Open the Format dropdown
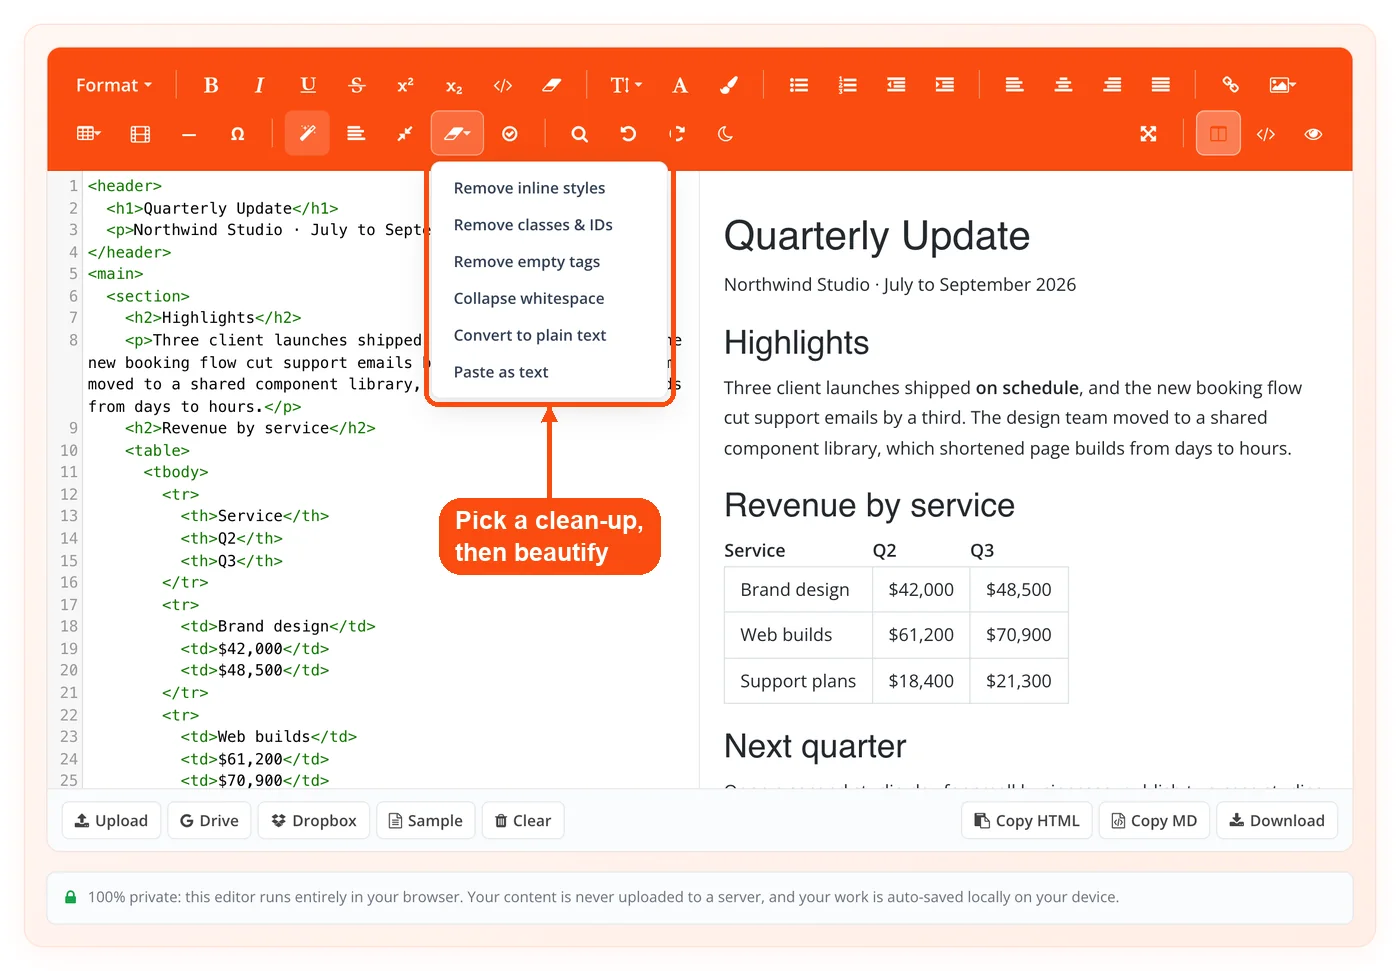 pos(114,85)
